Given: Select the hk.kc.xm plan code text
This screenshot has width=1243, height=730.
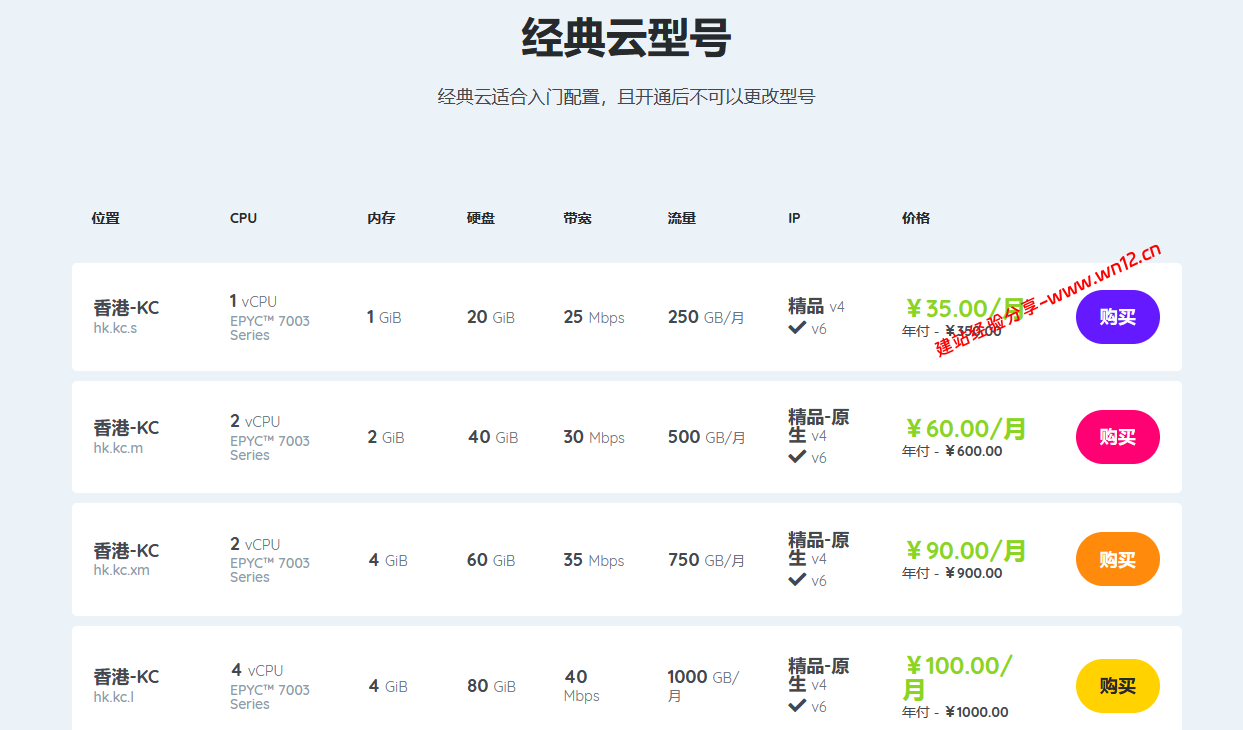Looking at the screenshot, I should click(x=121, y=570).
